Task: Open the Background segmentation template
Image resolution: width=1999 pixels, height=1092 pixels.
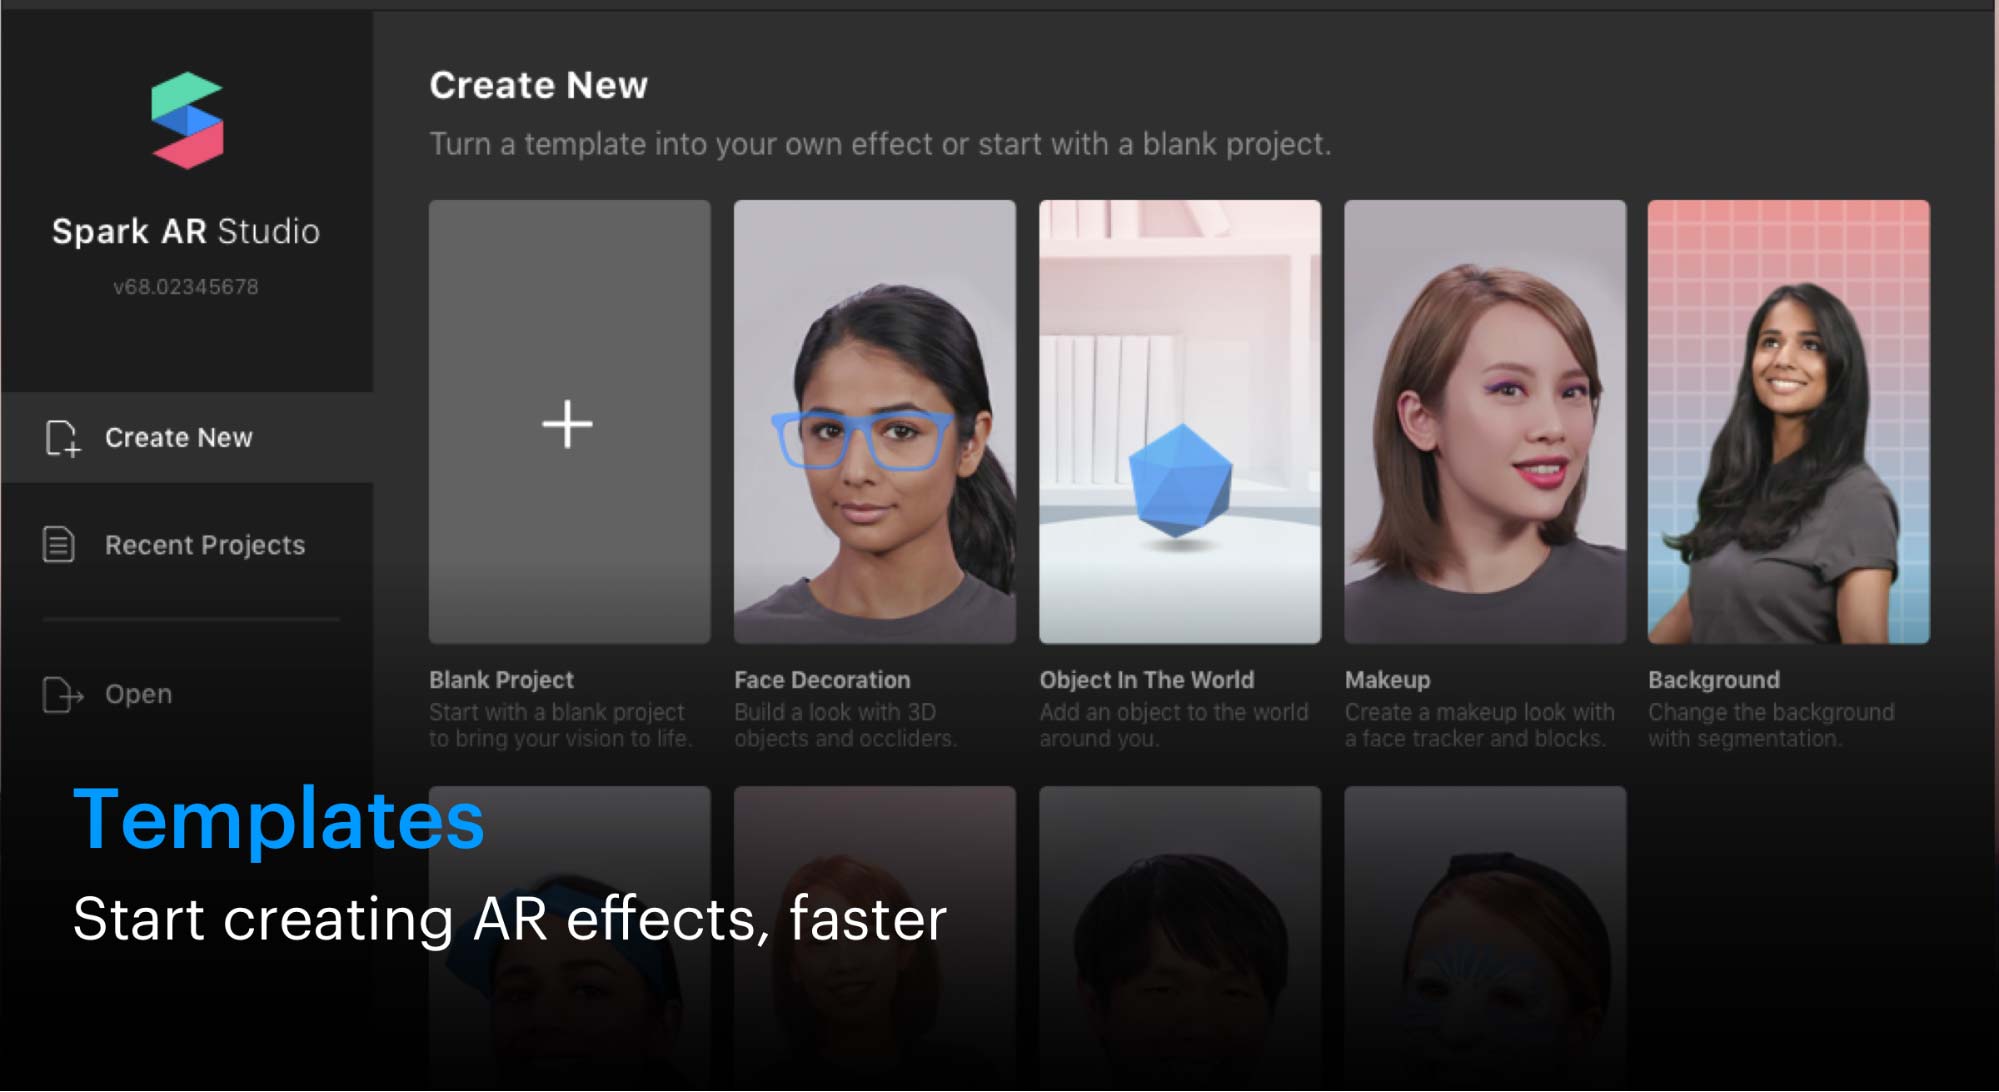Action: tap(1788, 421)
